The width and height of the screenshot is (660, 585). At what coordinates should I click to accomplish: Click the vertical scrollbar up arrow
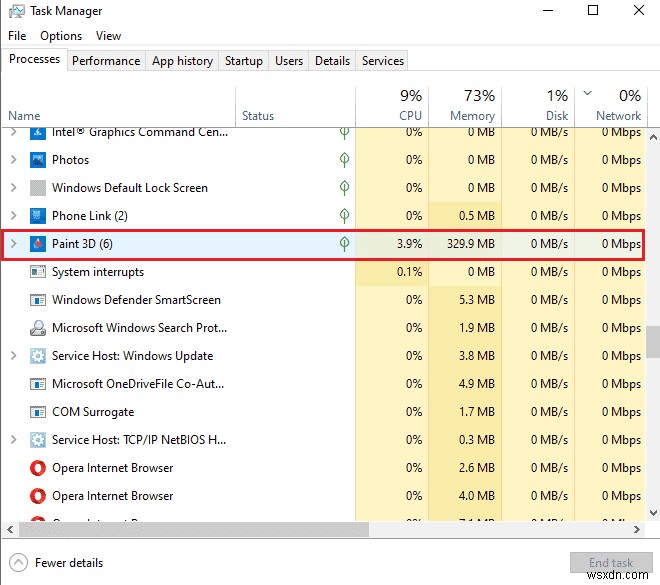click(x=653, y=137)
